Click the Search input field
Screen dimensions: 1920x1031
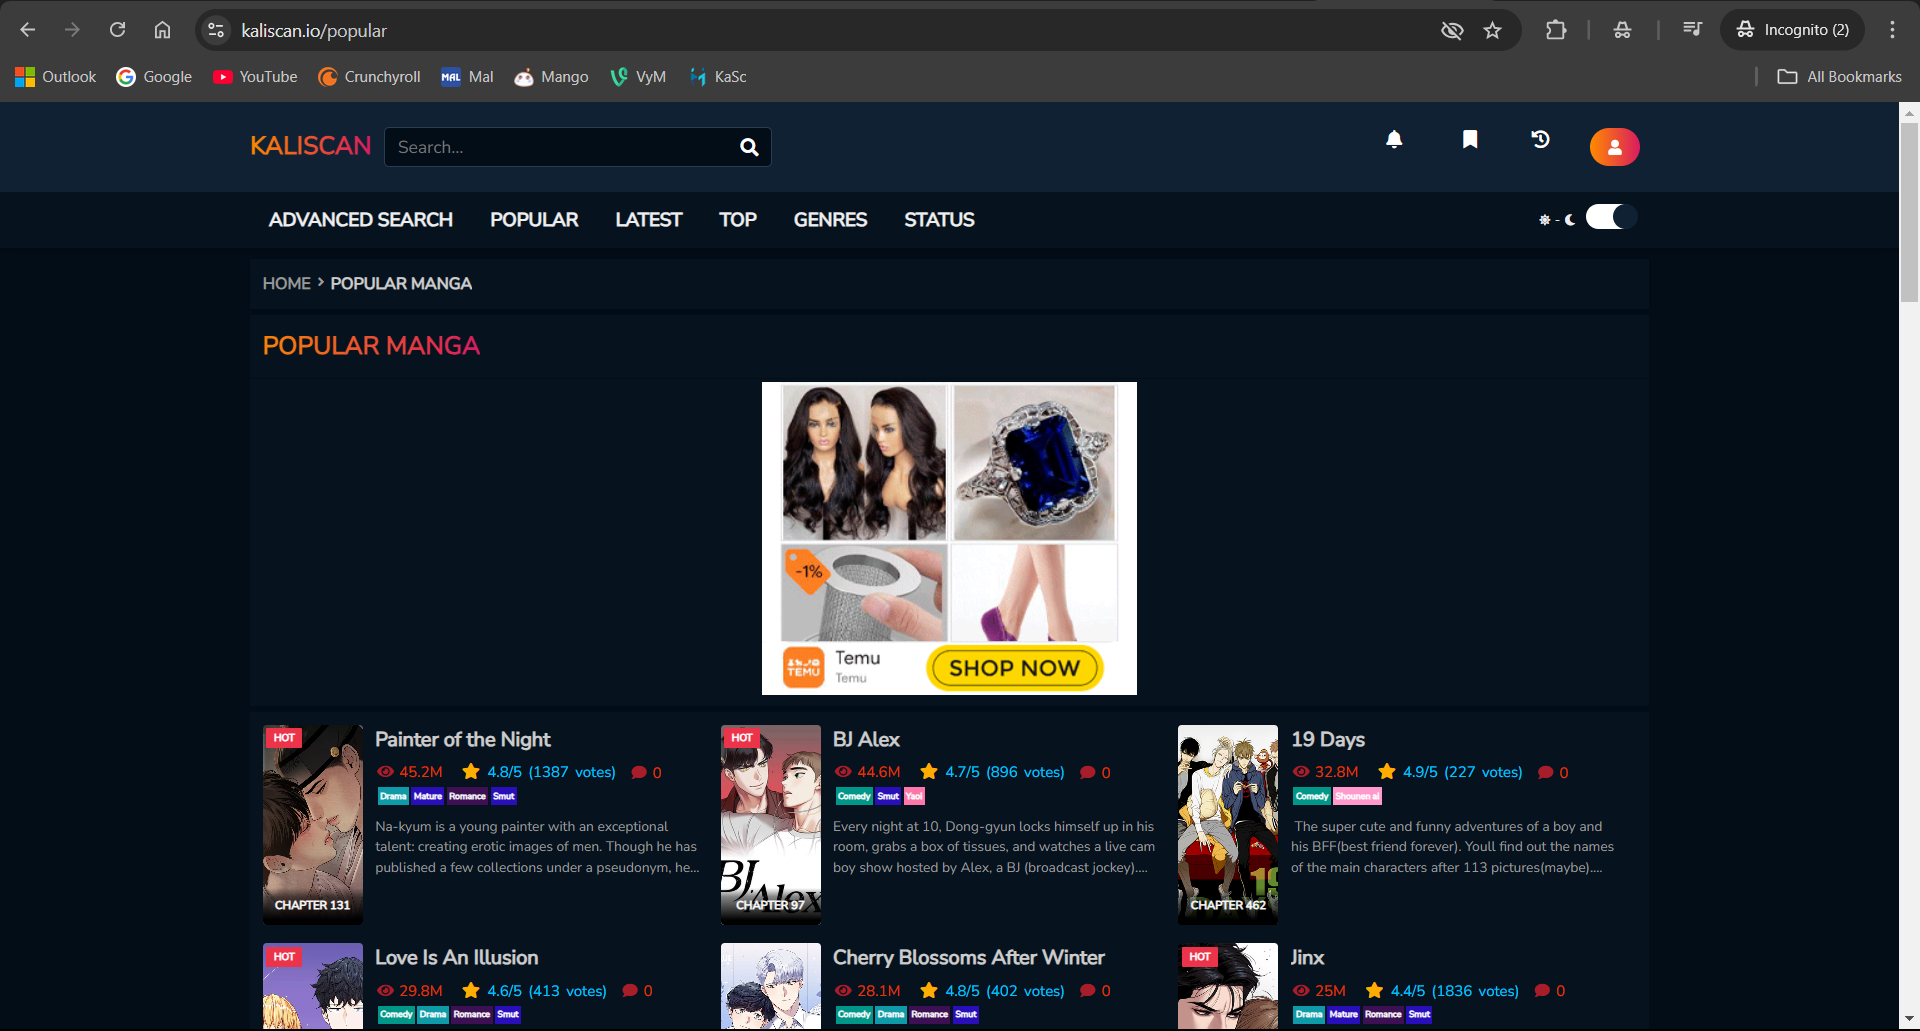[560, 148]
